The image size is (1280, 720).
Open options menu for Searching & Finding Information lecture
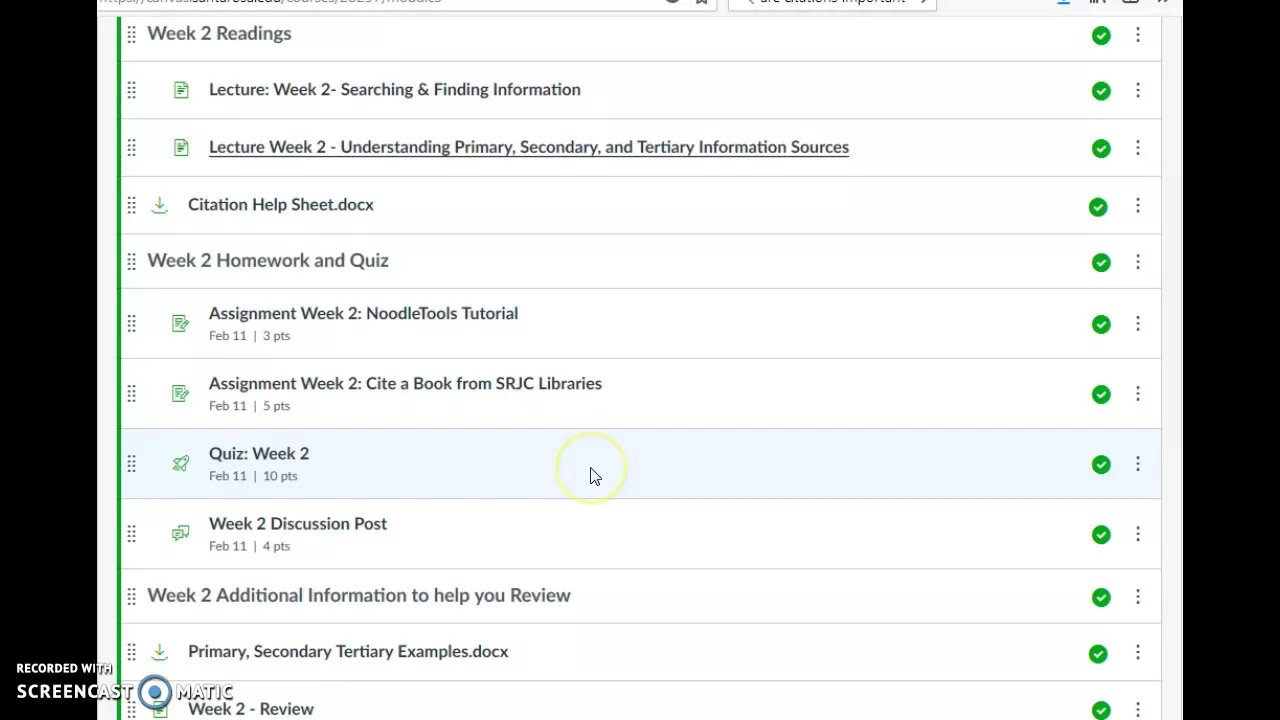[x=1137, y=91]
